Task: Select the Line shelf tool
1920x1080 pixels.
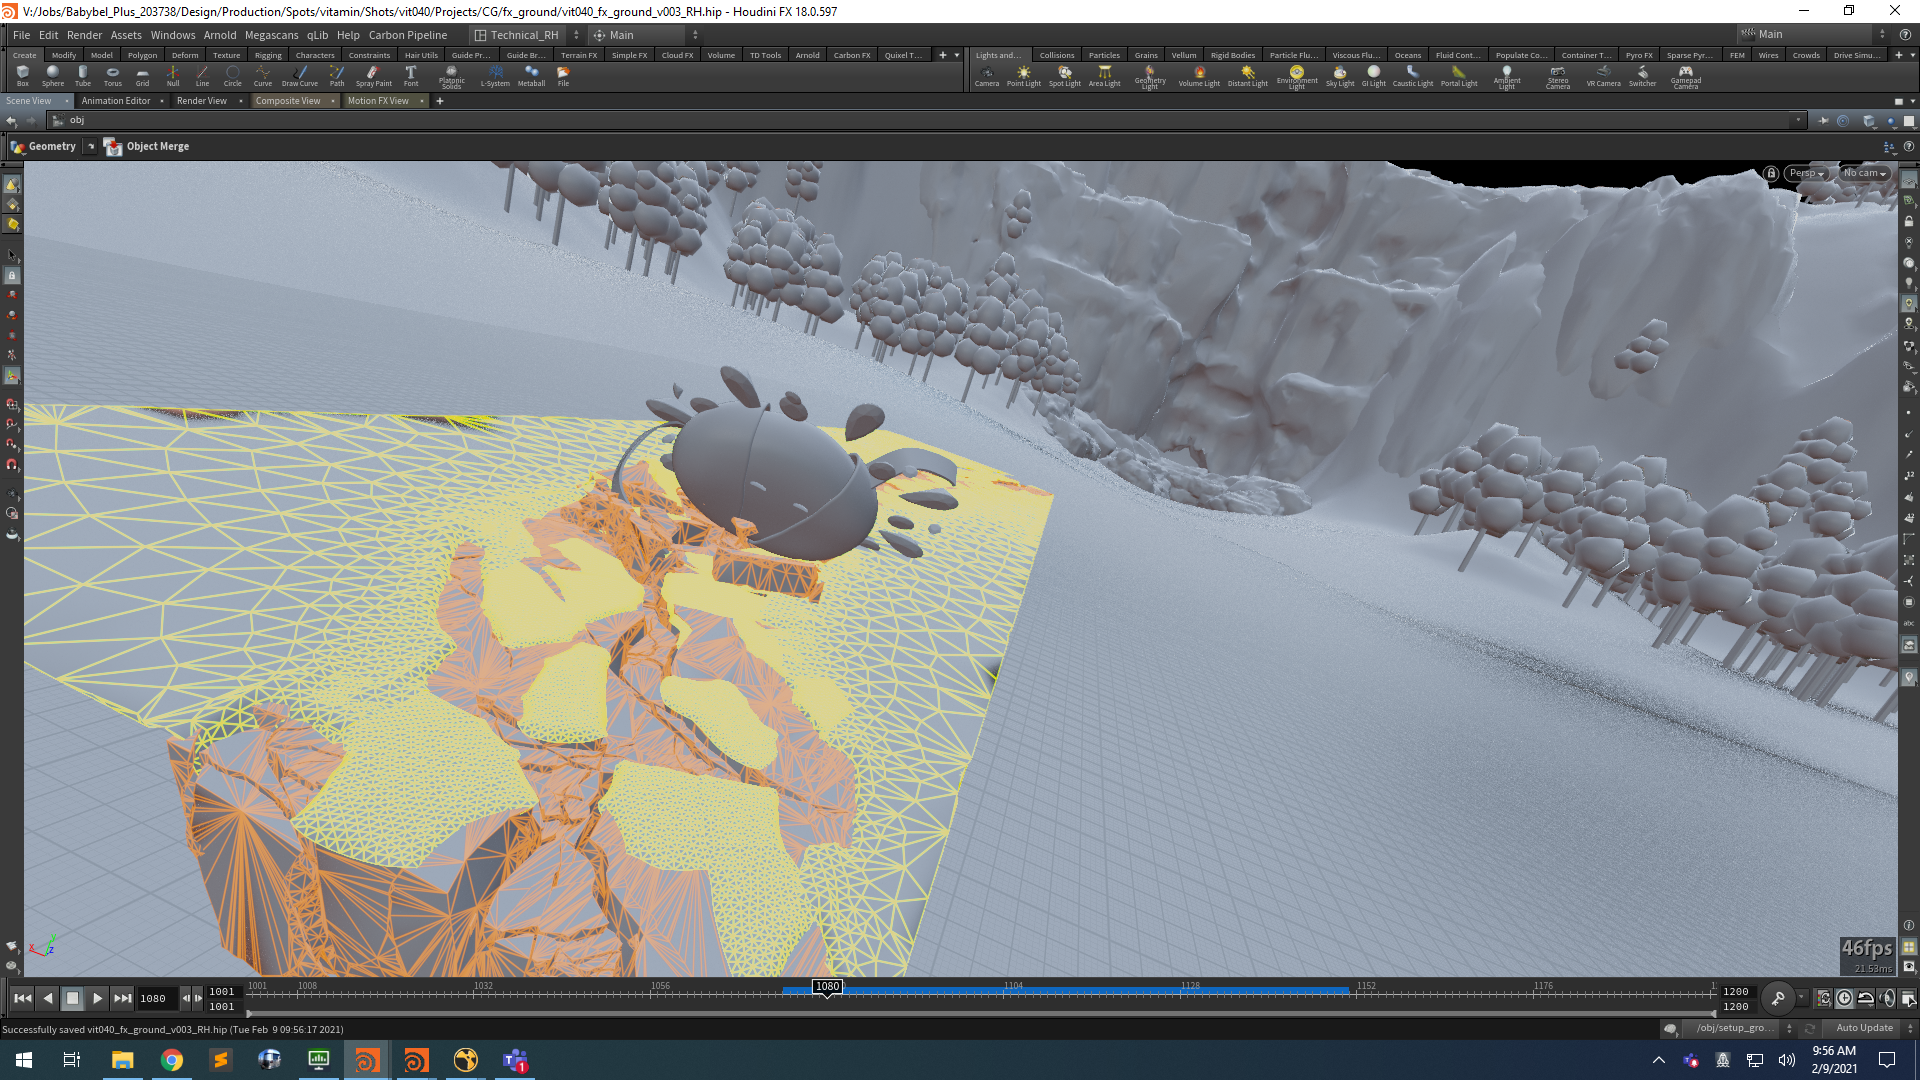Action: pos(203,76)
